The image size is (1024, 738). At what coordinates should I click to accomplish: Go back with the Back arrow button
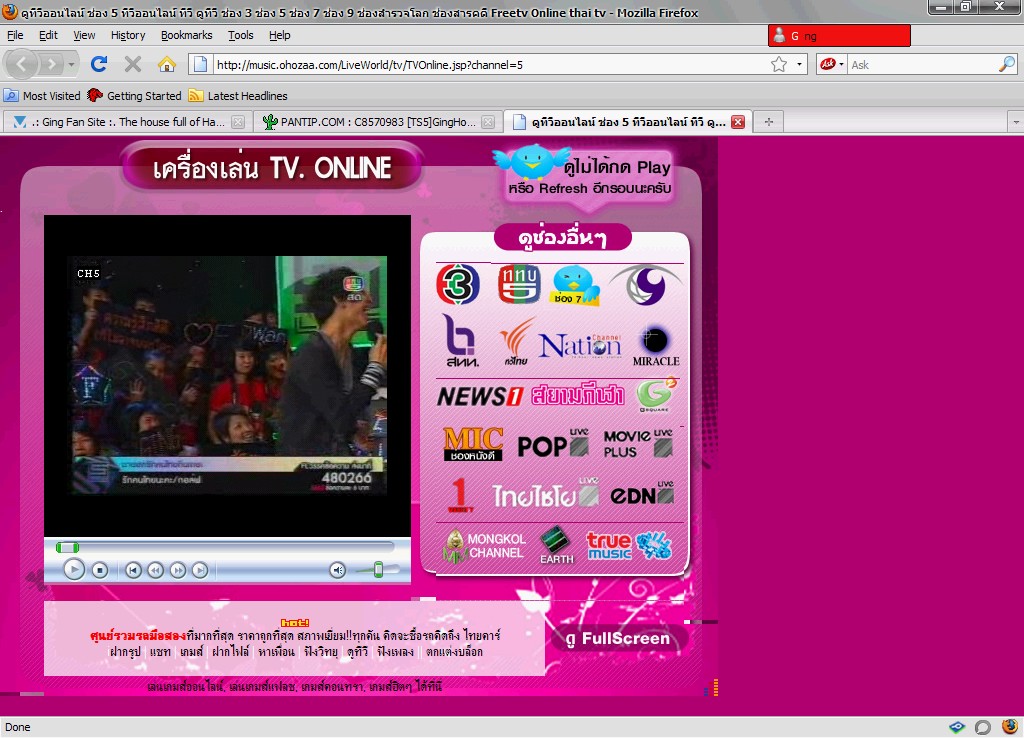point(22,64)
